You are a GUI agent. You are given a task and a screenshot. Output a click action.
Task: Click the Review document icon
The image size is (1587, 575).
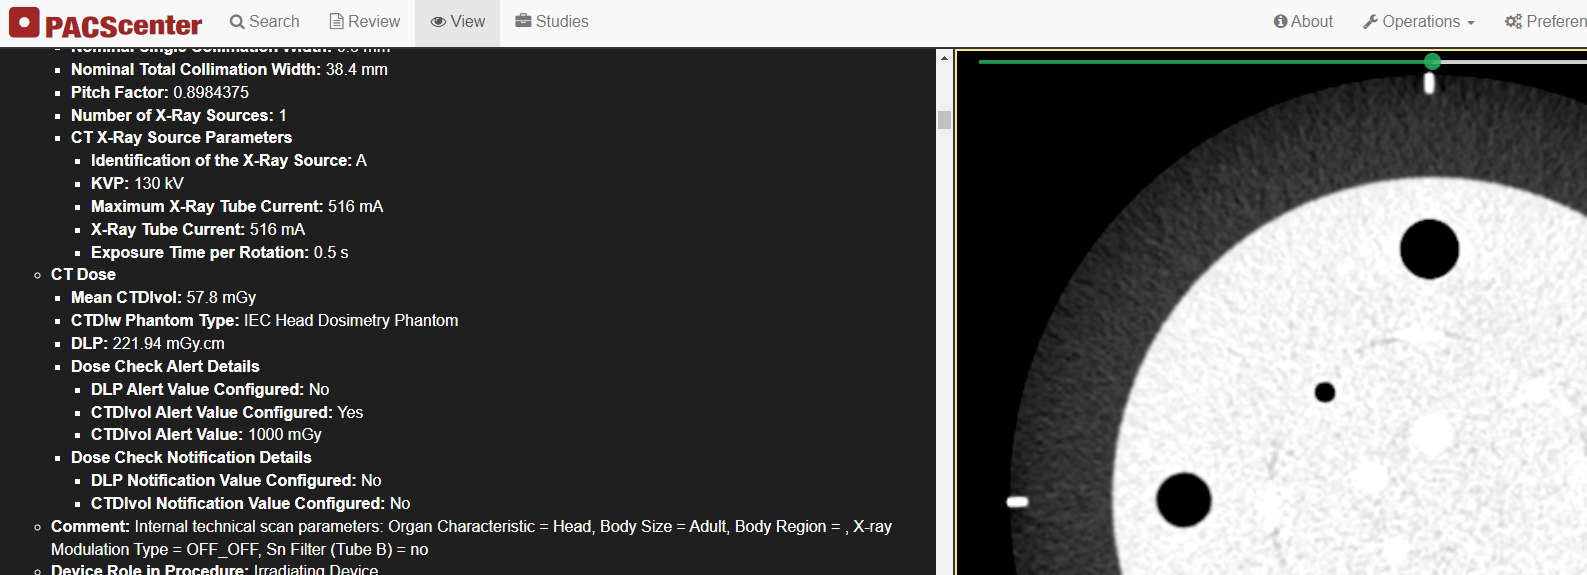(336, 22)
